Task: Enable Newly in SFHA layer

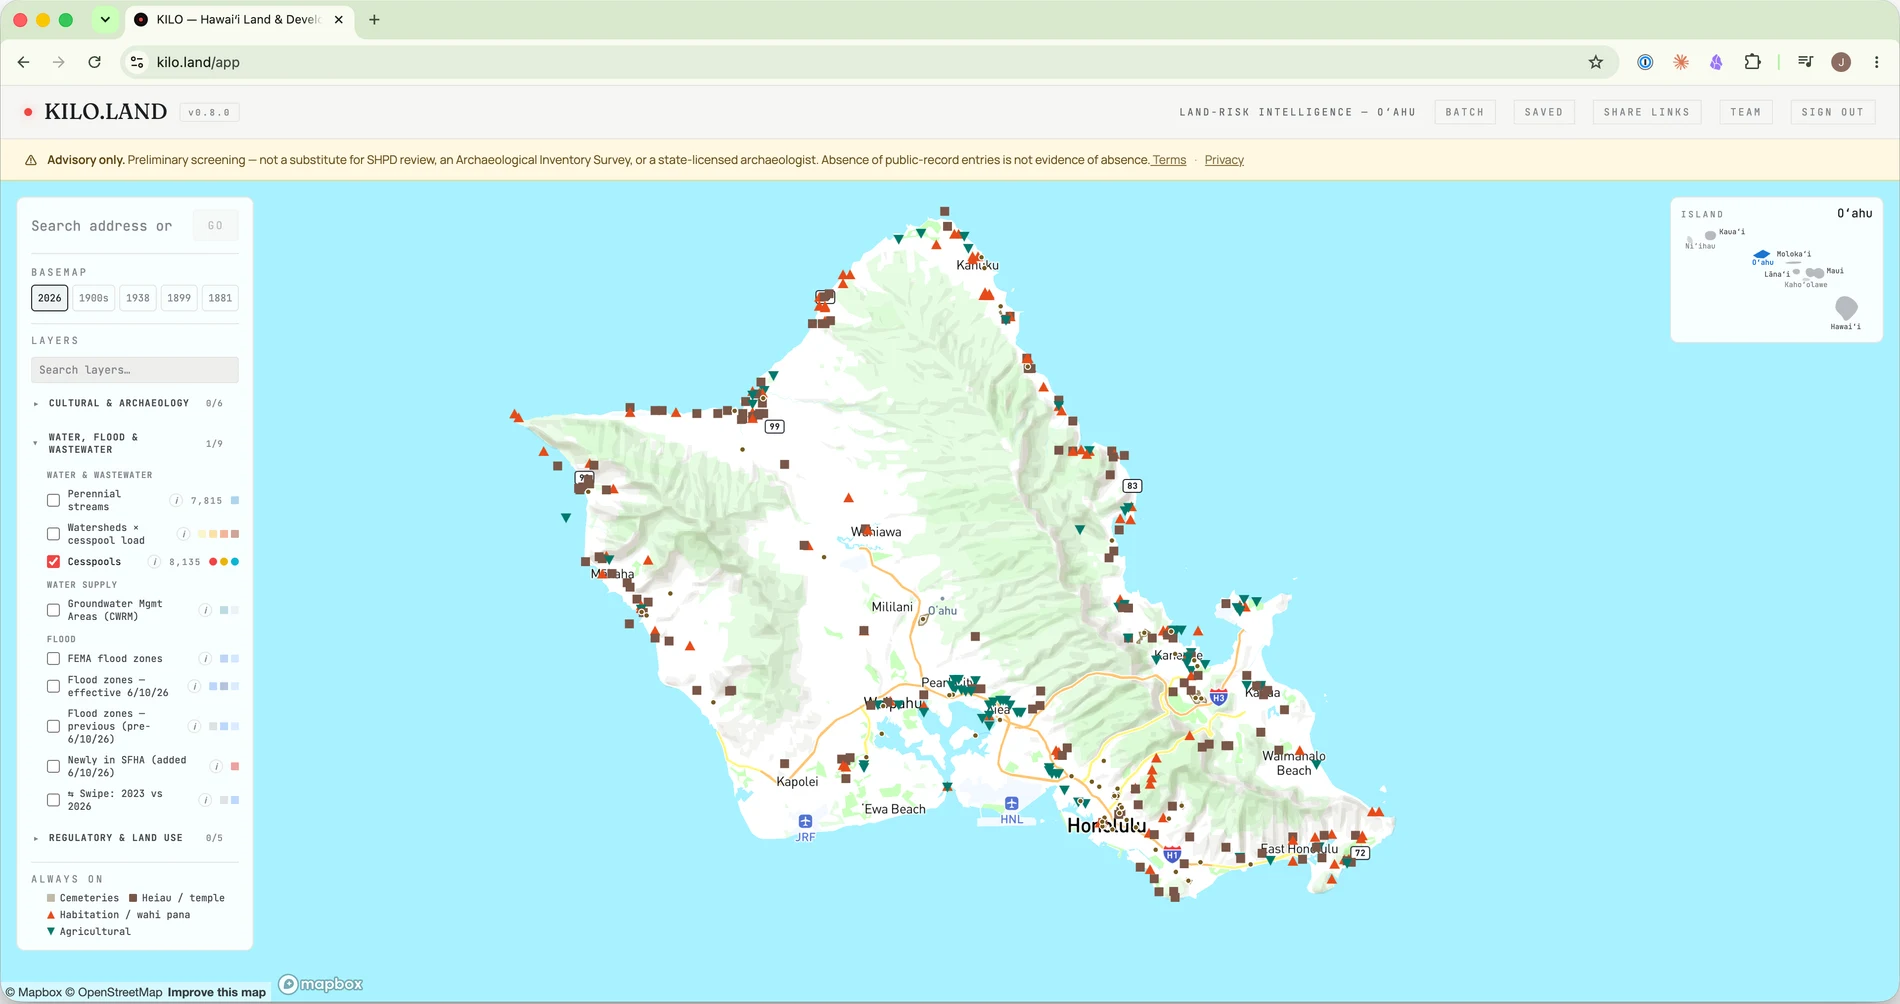Action: tap(54, 766)
